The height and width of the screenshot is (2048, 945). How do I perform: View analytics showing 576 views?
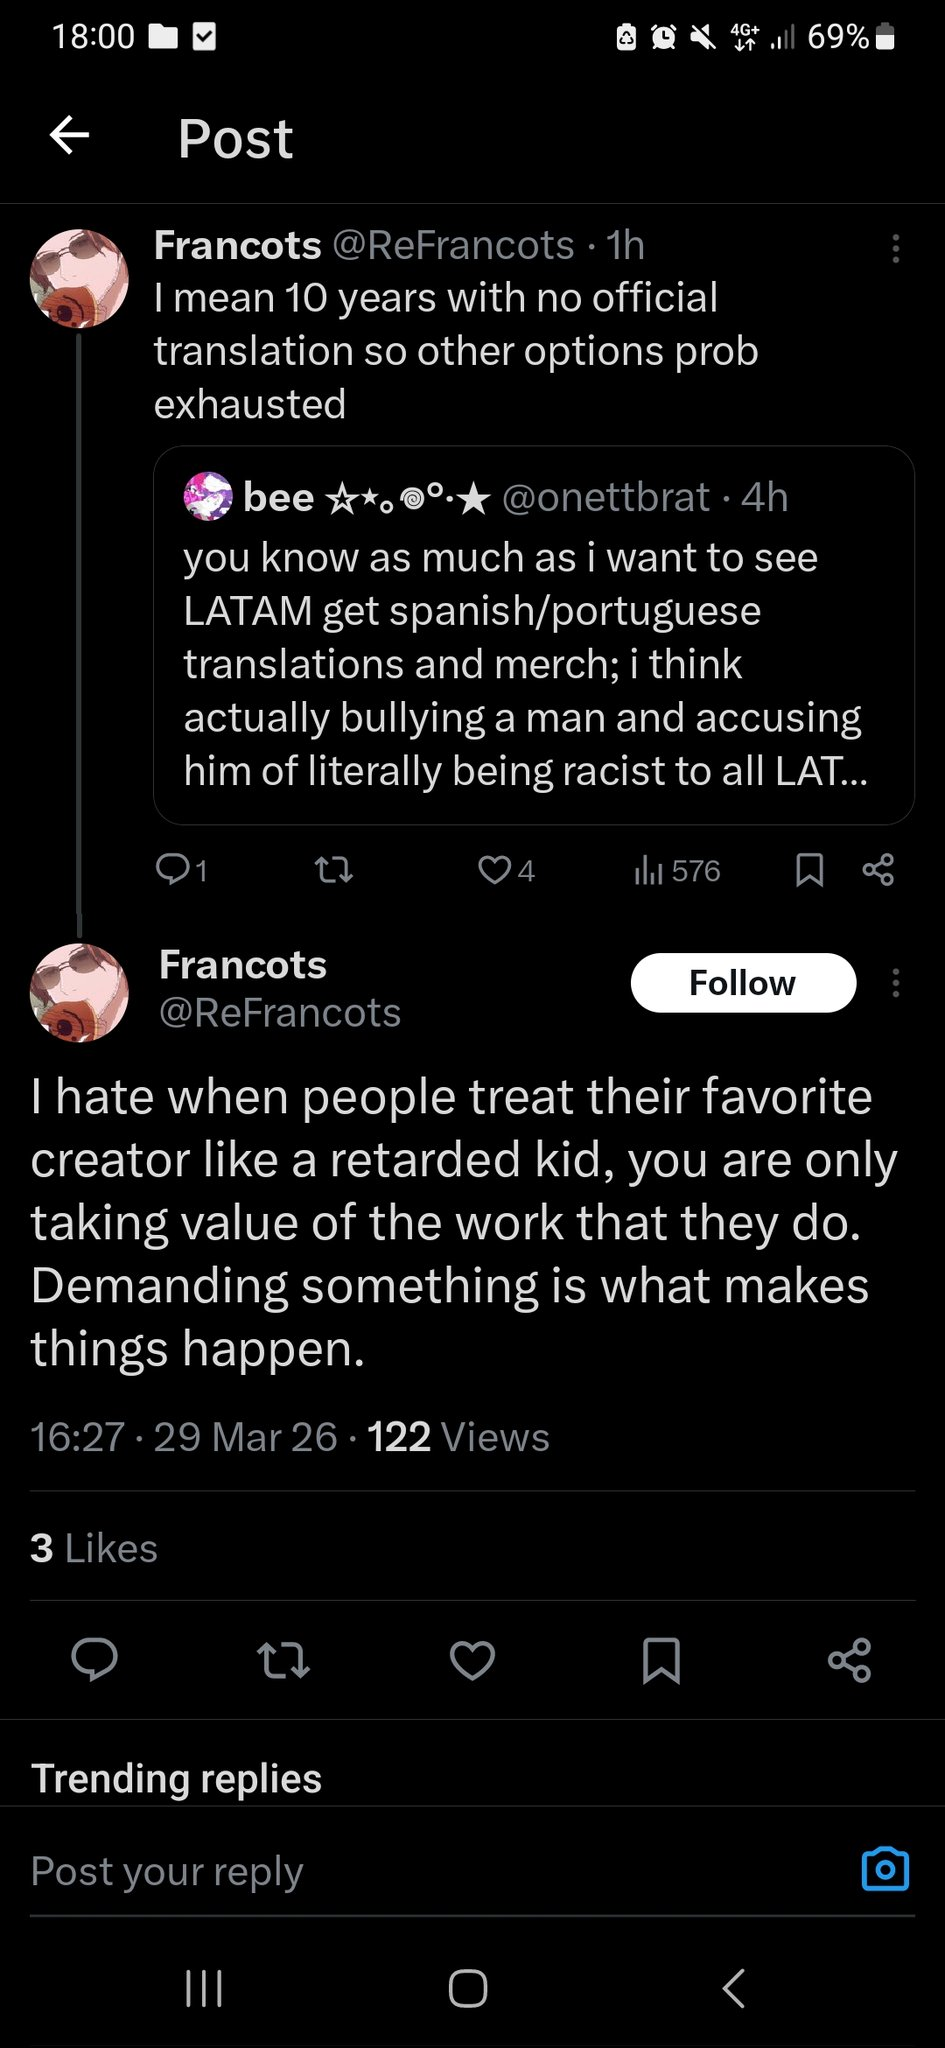click(677, 871)
